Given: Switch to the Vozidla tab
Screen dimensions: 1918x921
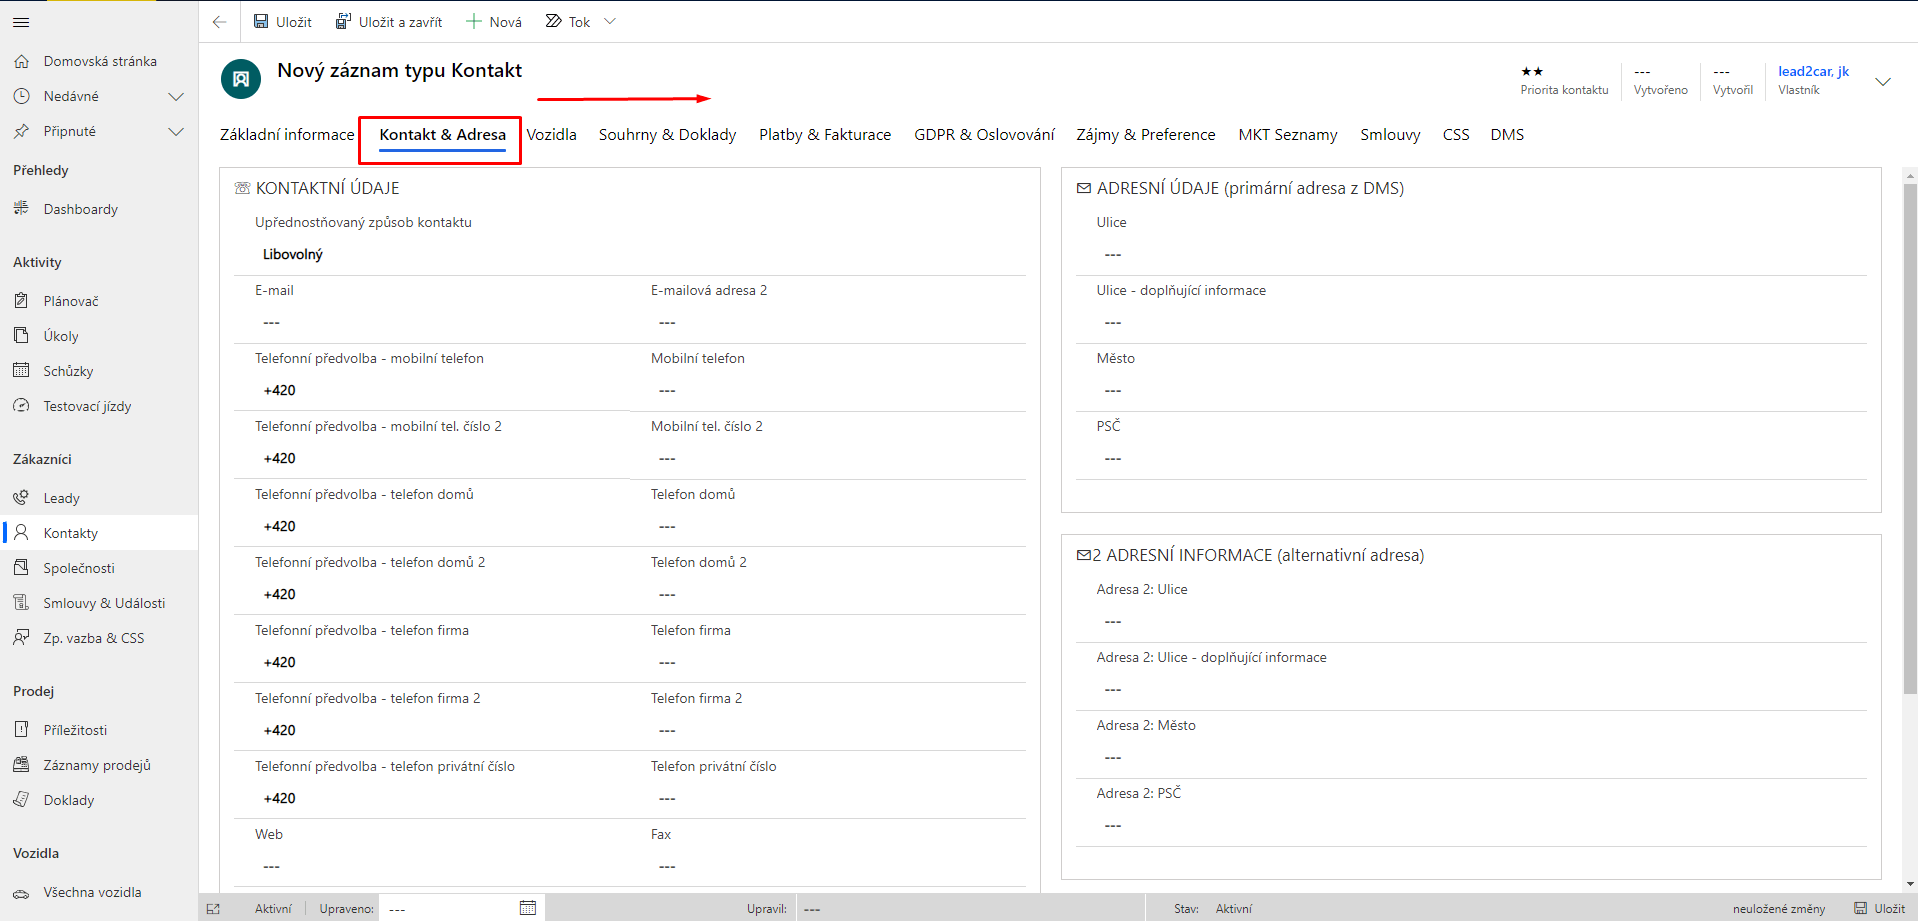Looking at the screenshot, I should 551,135.
